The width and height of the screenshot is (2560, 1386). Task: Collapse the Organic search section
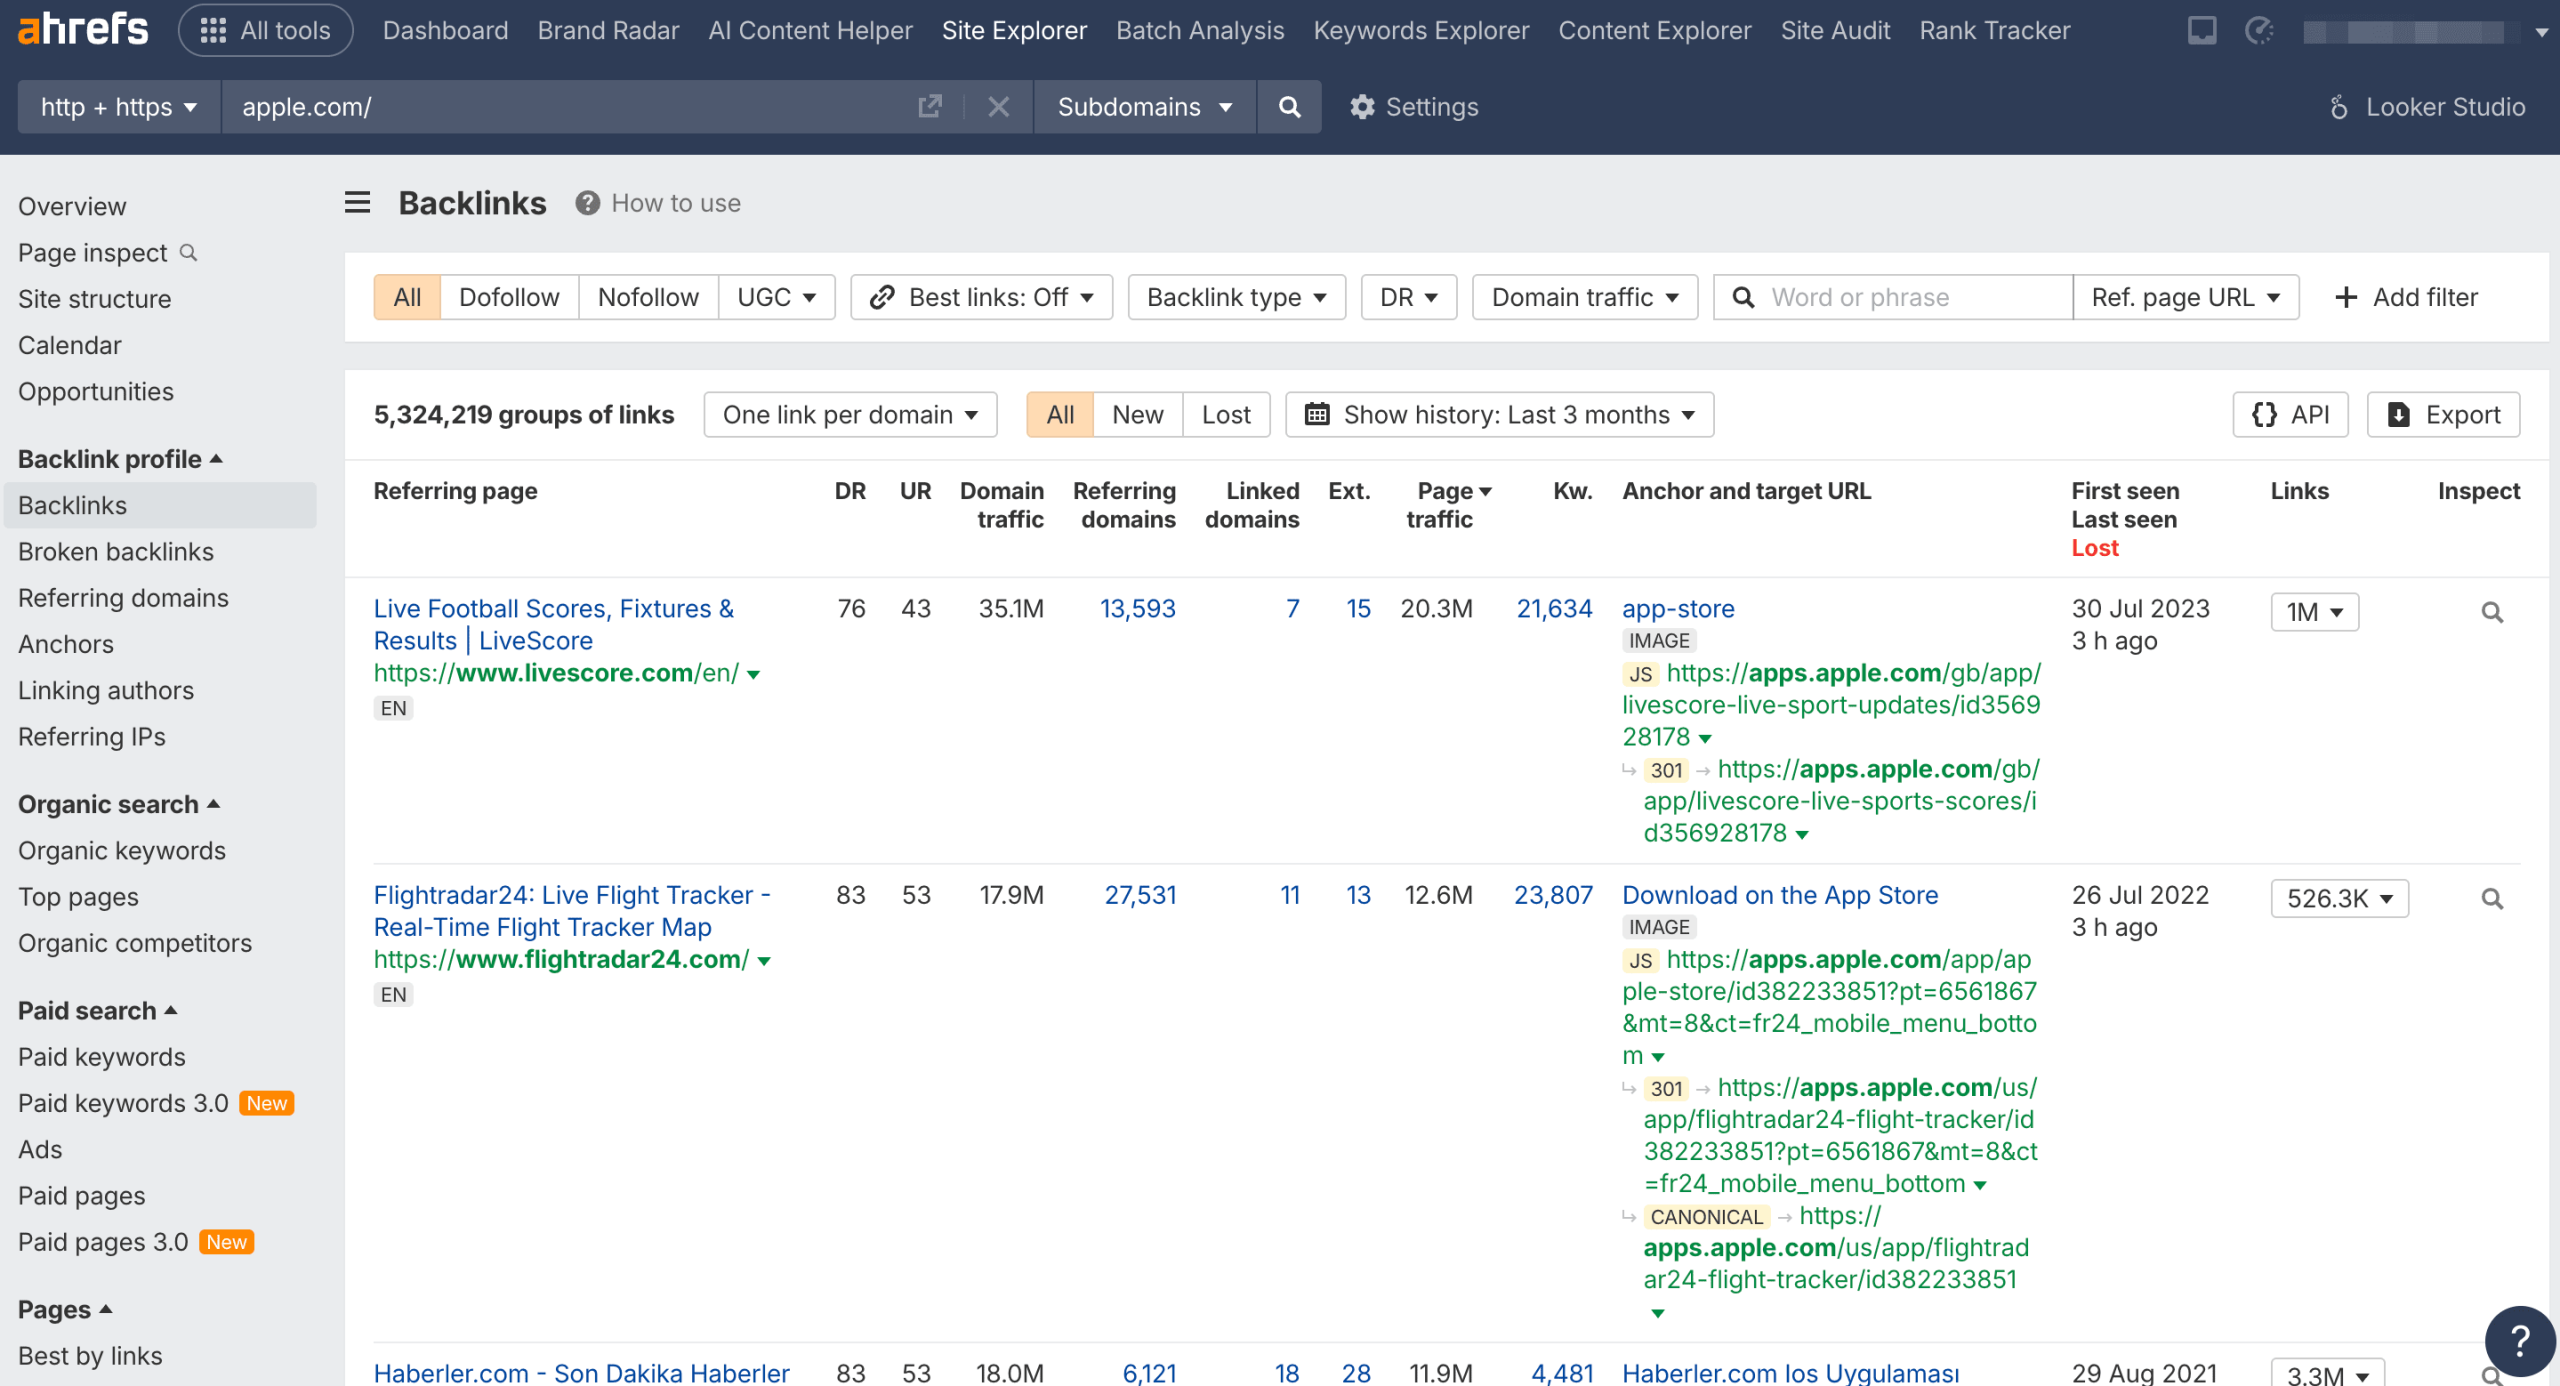click(119, 804)
